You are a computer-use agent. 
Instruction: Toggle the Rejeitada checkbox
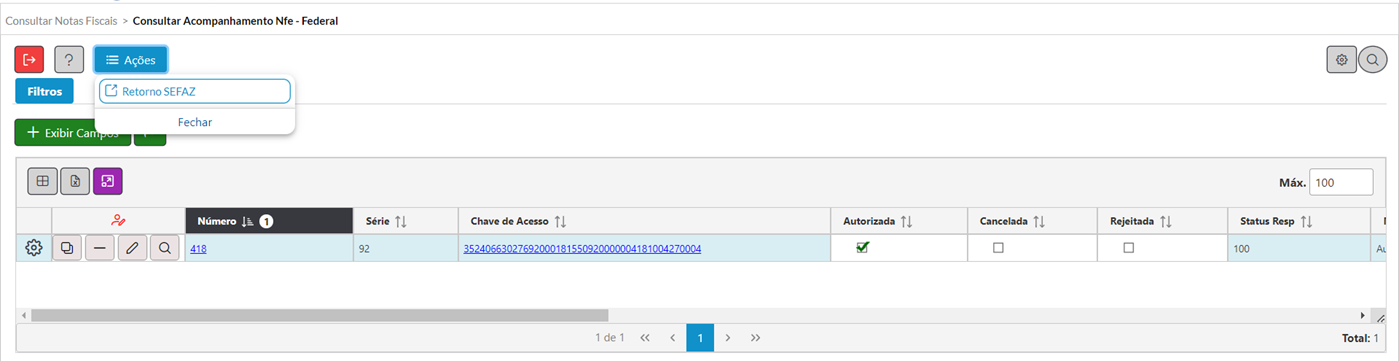1129,248
